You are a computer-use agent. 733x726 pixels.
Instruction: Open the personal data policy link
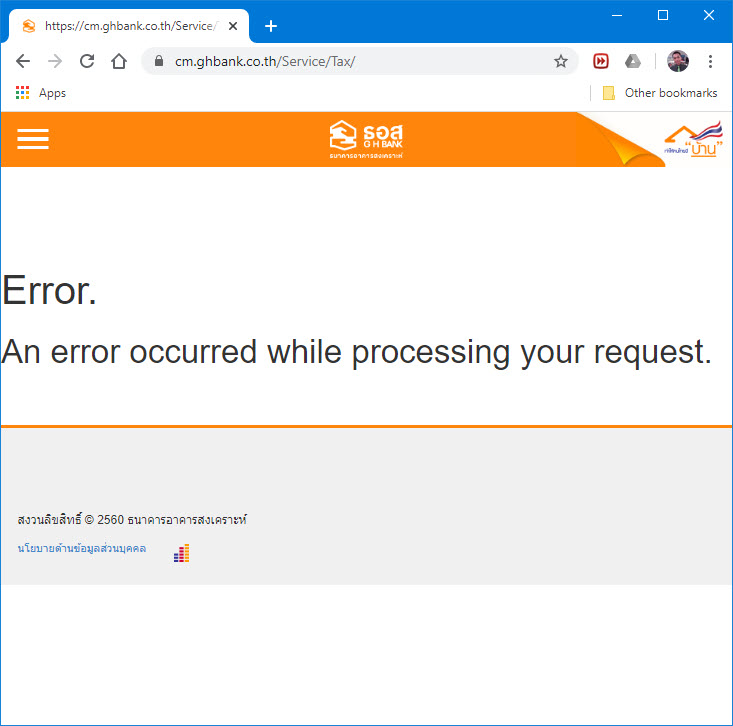pos(82,548)
